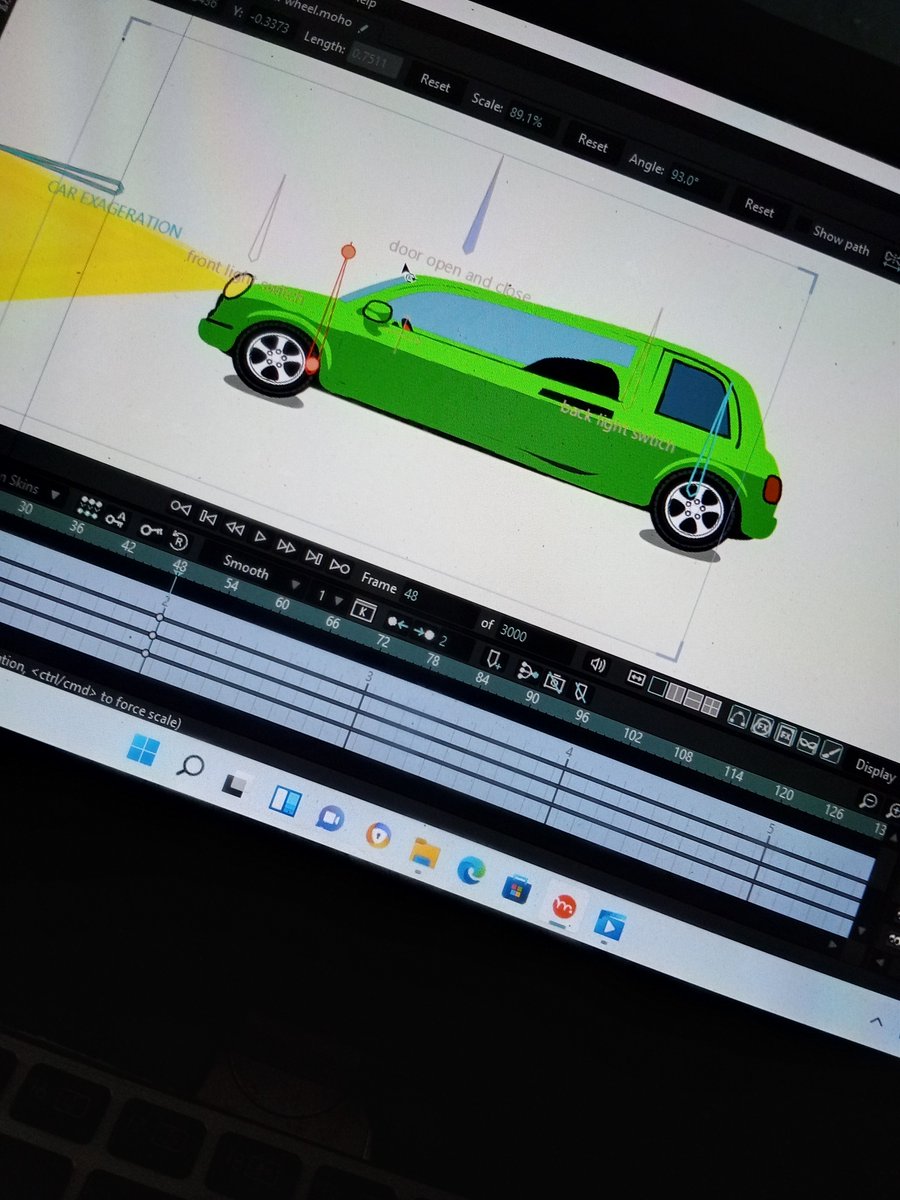
Task: Click the boxed K keyframe icon
Action: [x=365, y=611]
